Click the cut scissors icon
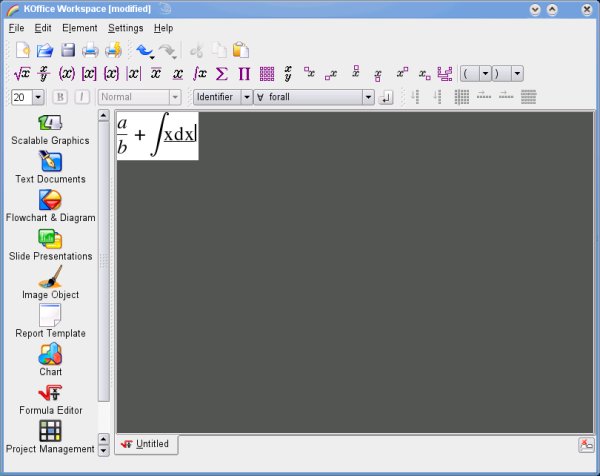This screenshot has height=476, width=600. coord(197,50)
